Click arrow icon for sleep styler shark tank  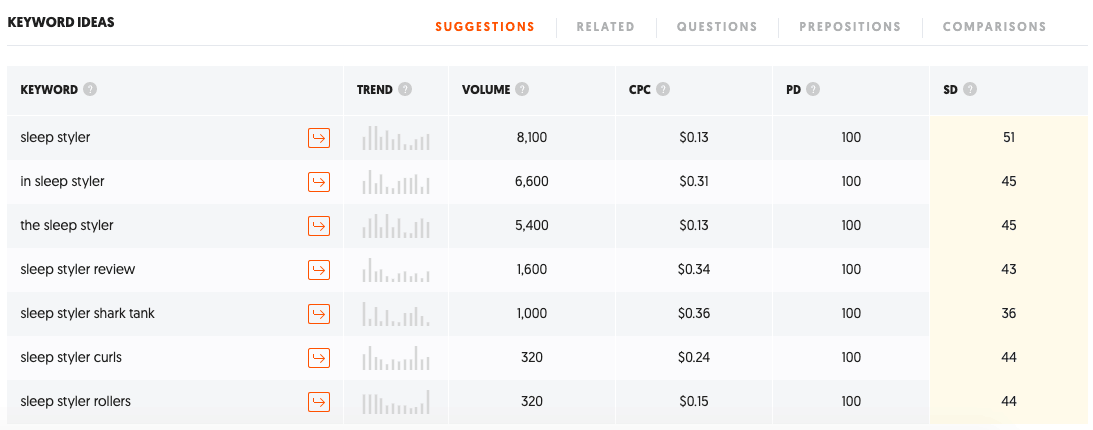[319, 314]
